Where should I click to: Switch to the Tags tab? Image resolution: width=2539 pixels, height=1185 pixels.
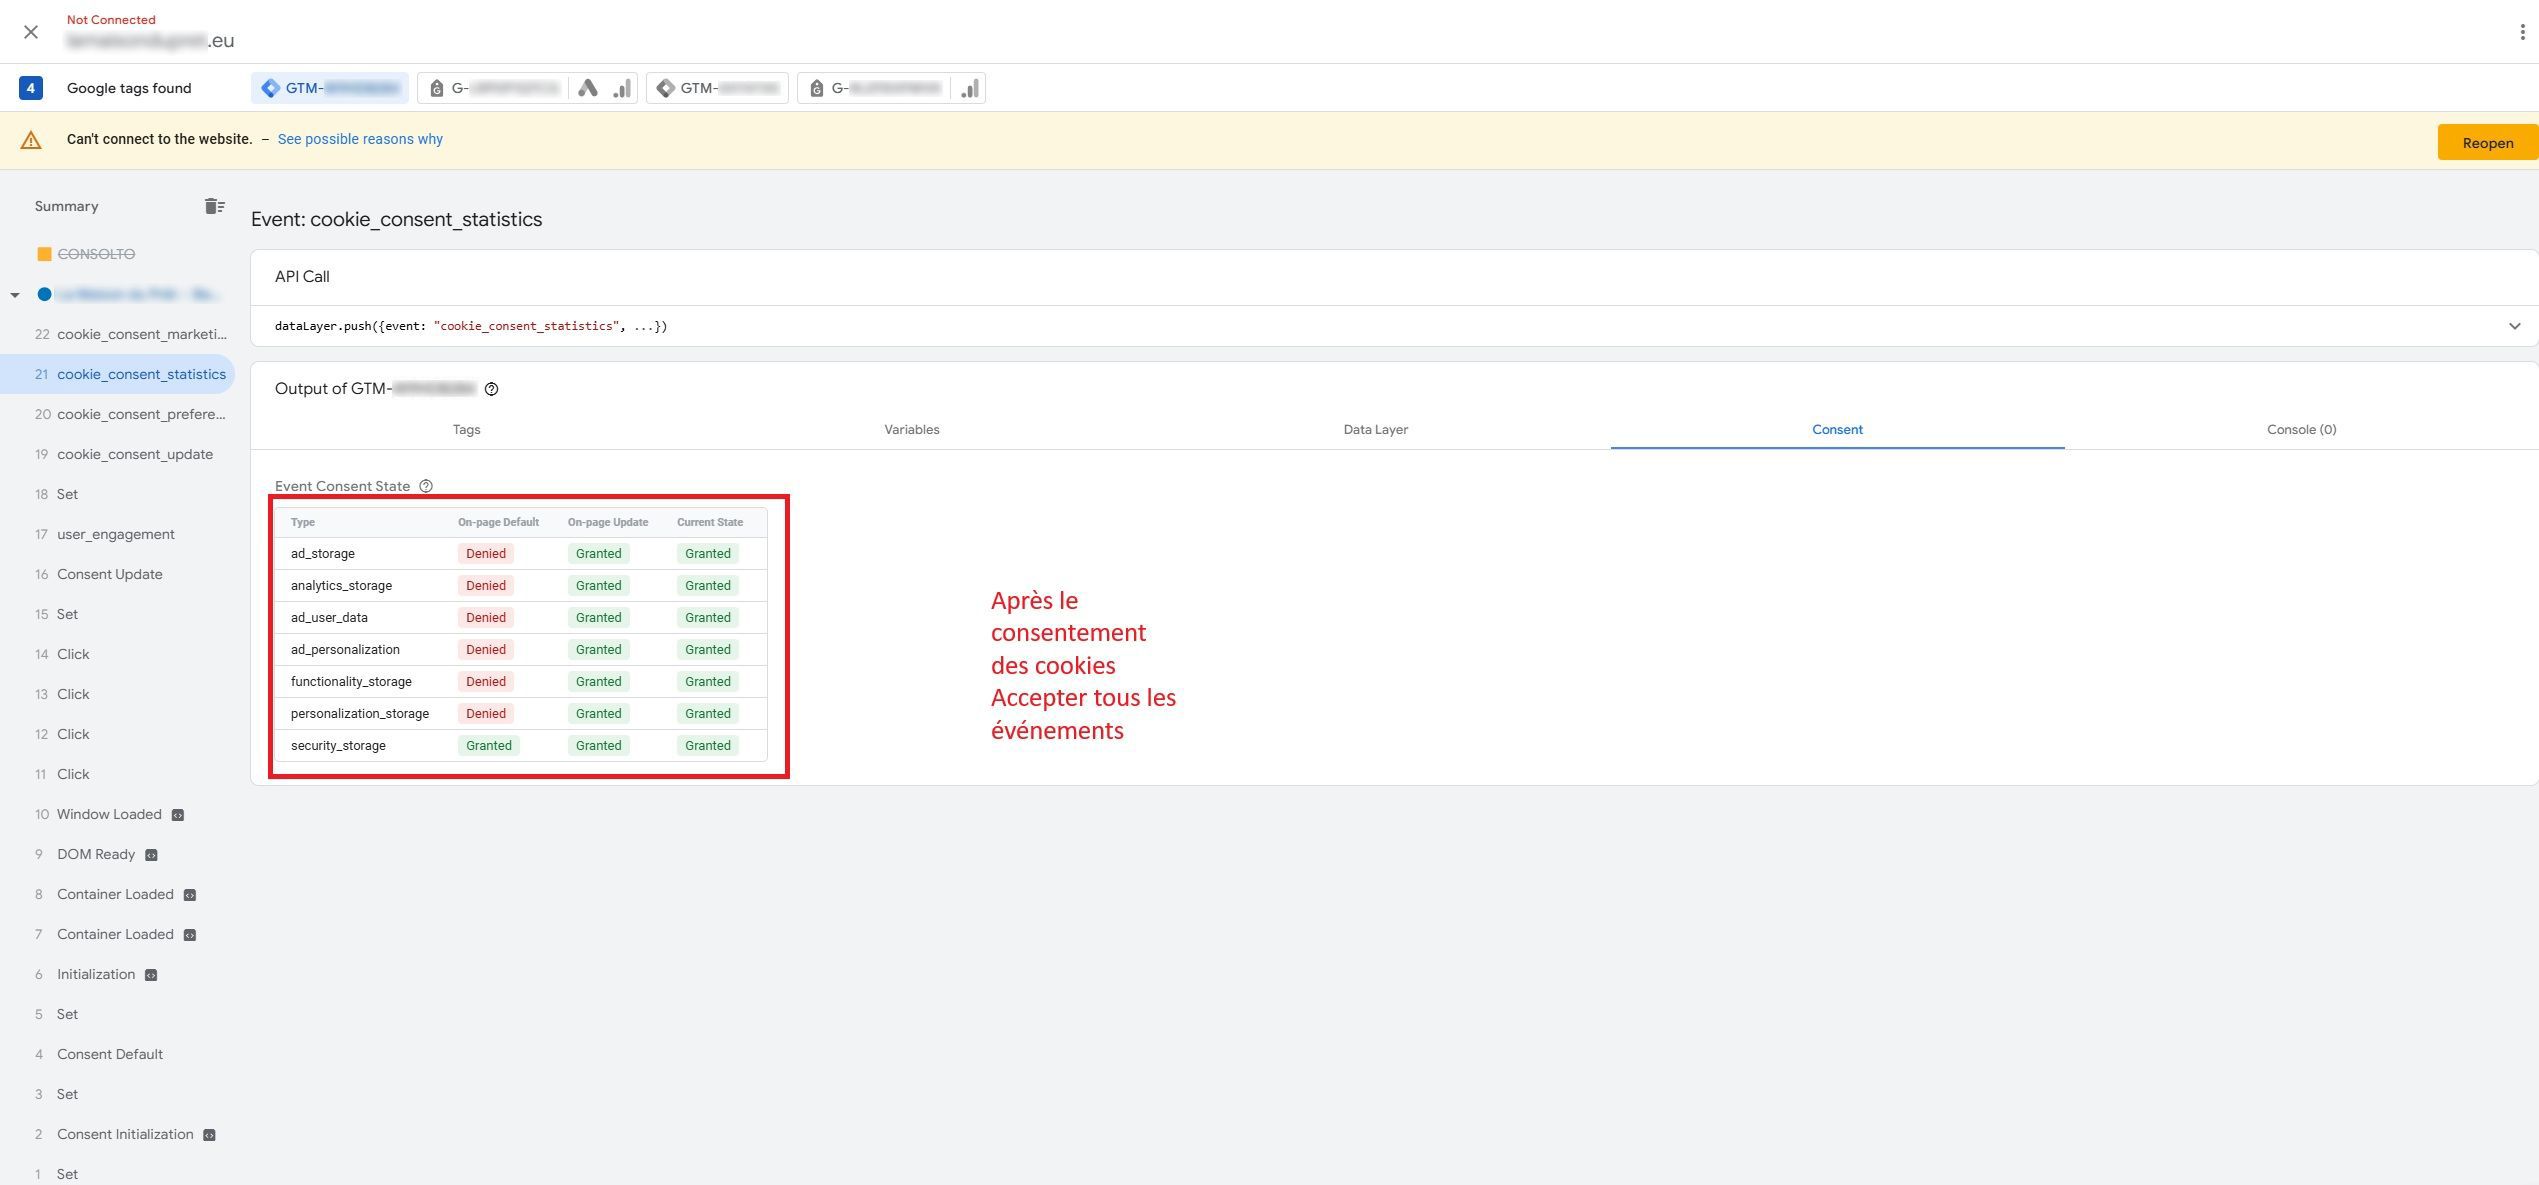(x=466, y=430)
